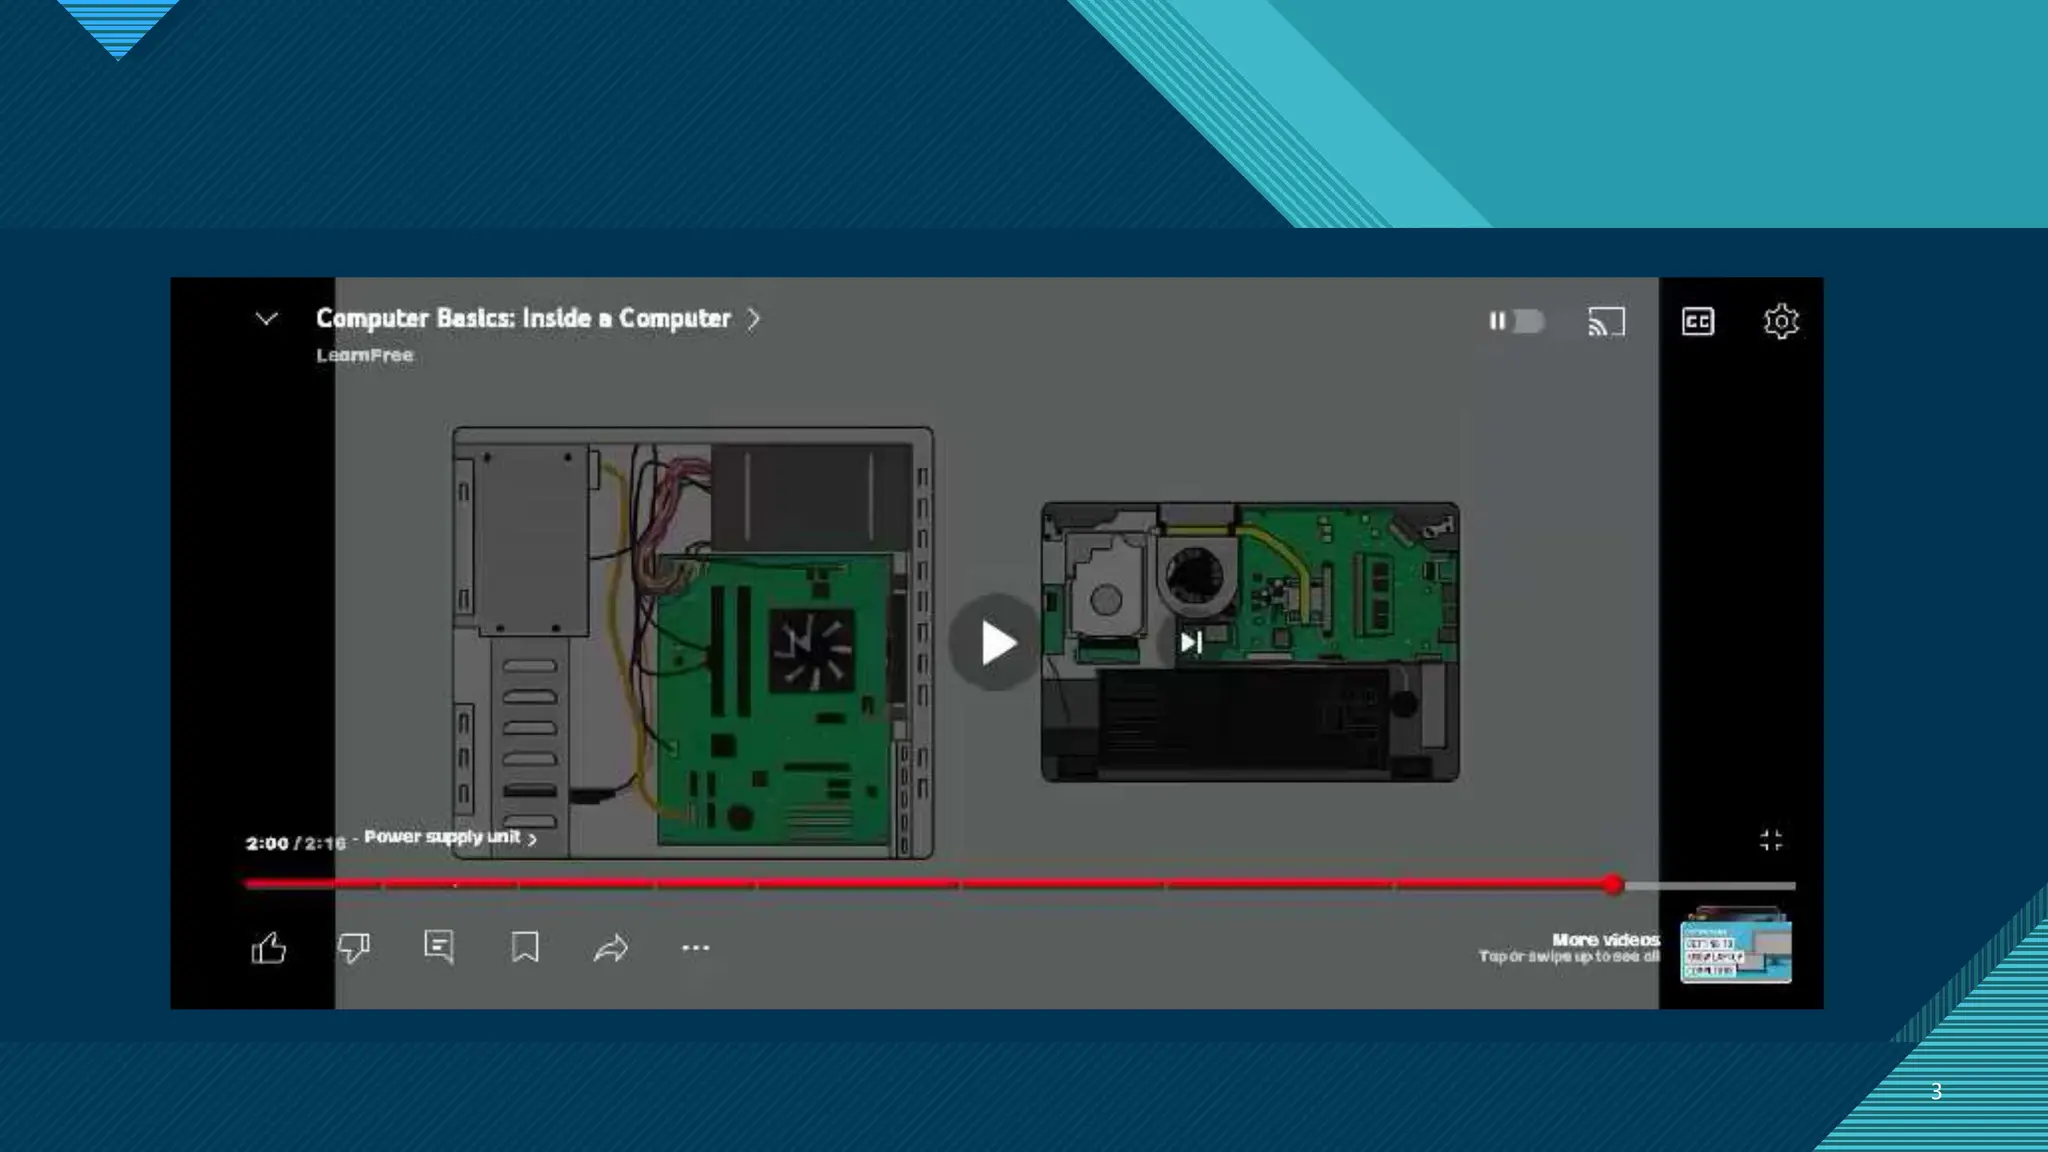Exit fullscreen with the collapse icon
The height and width of the screenshot is (1152, 2048).
tap(1771, 840)
